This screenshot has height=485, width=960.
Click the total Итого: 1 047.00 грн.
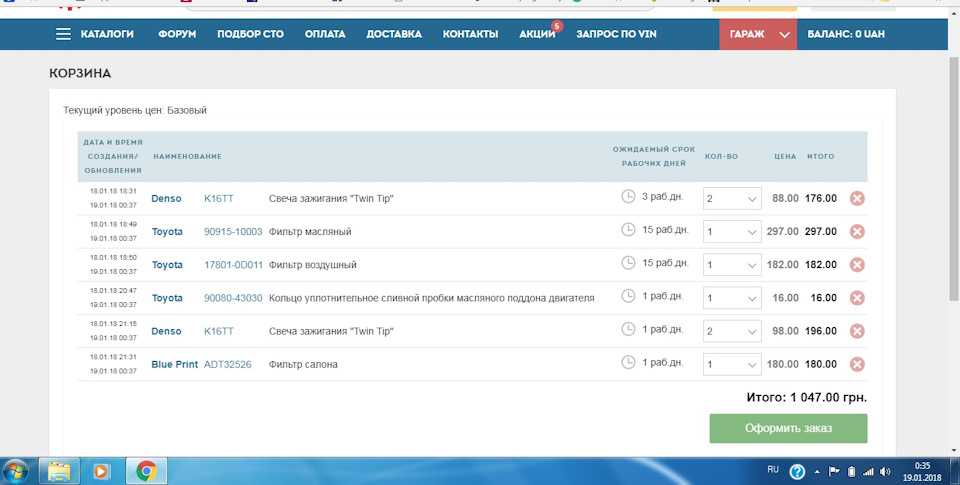[806, 397]
